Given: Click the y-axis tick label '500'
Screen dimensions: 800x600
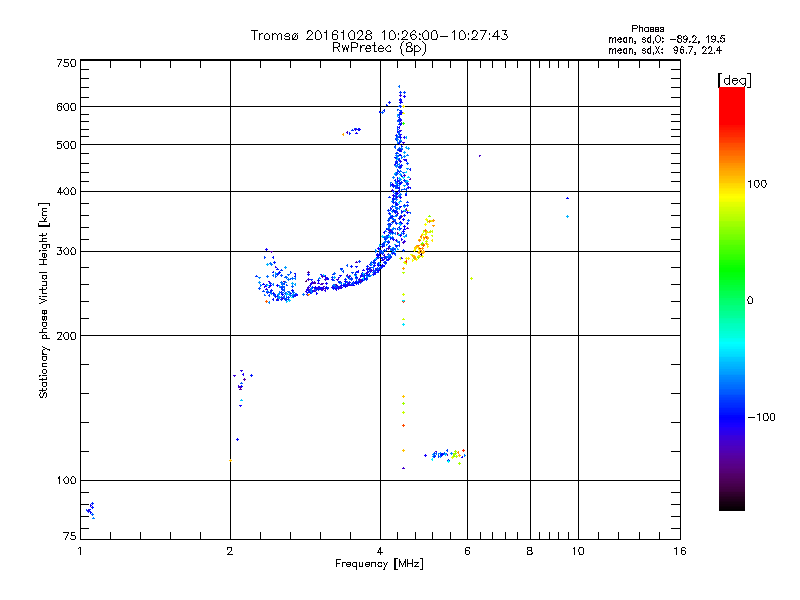Looking at the screenshot, I should click(66, 145).
